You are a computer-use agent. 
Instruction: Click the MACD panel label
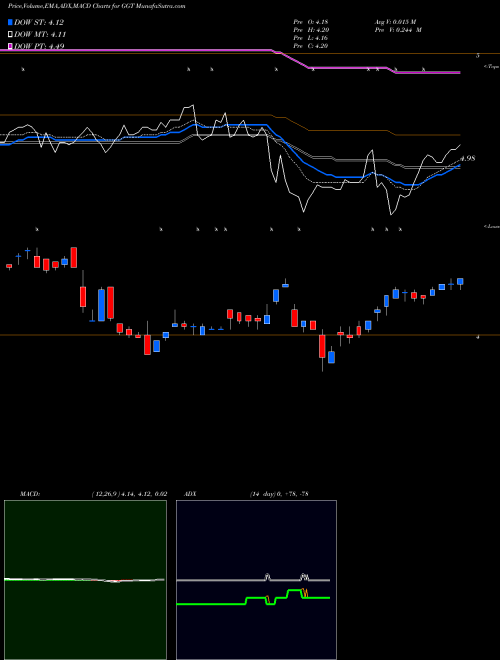[30, 493]
